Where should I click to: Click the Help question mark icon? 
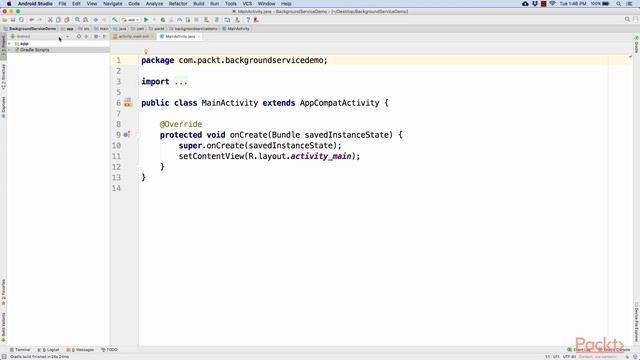tap(248, 20)
